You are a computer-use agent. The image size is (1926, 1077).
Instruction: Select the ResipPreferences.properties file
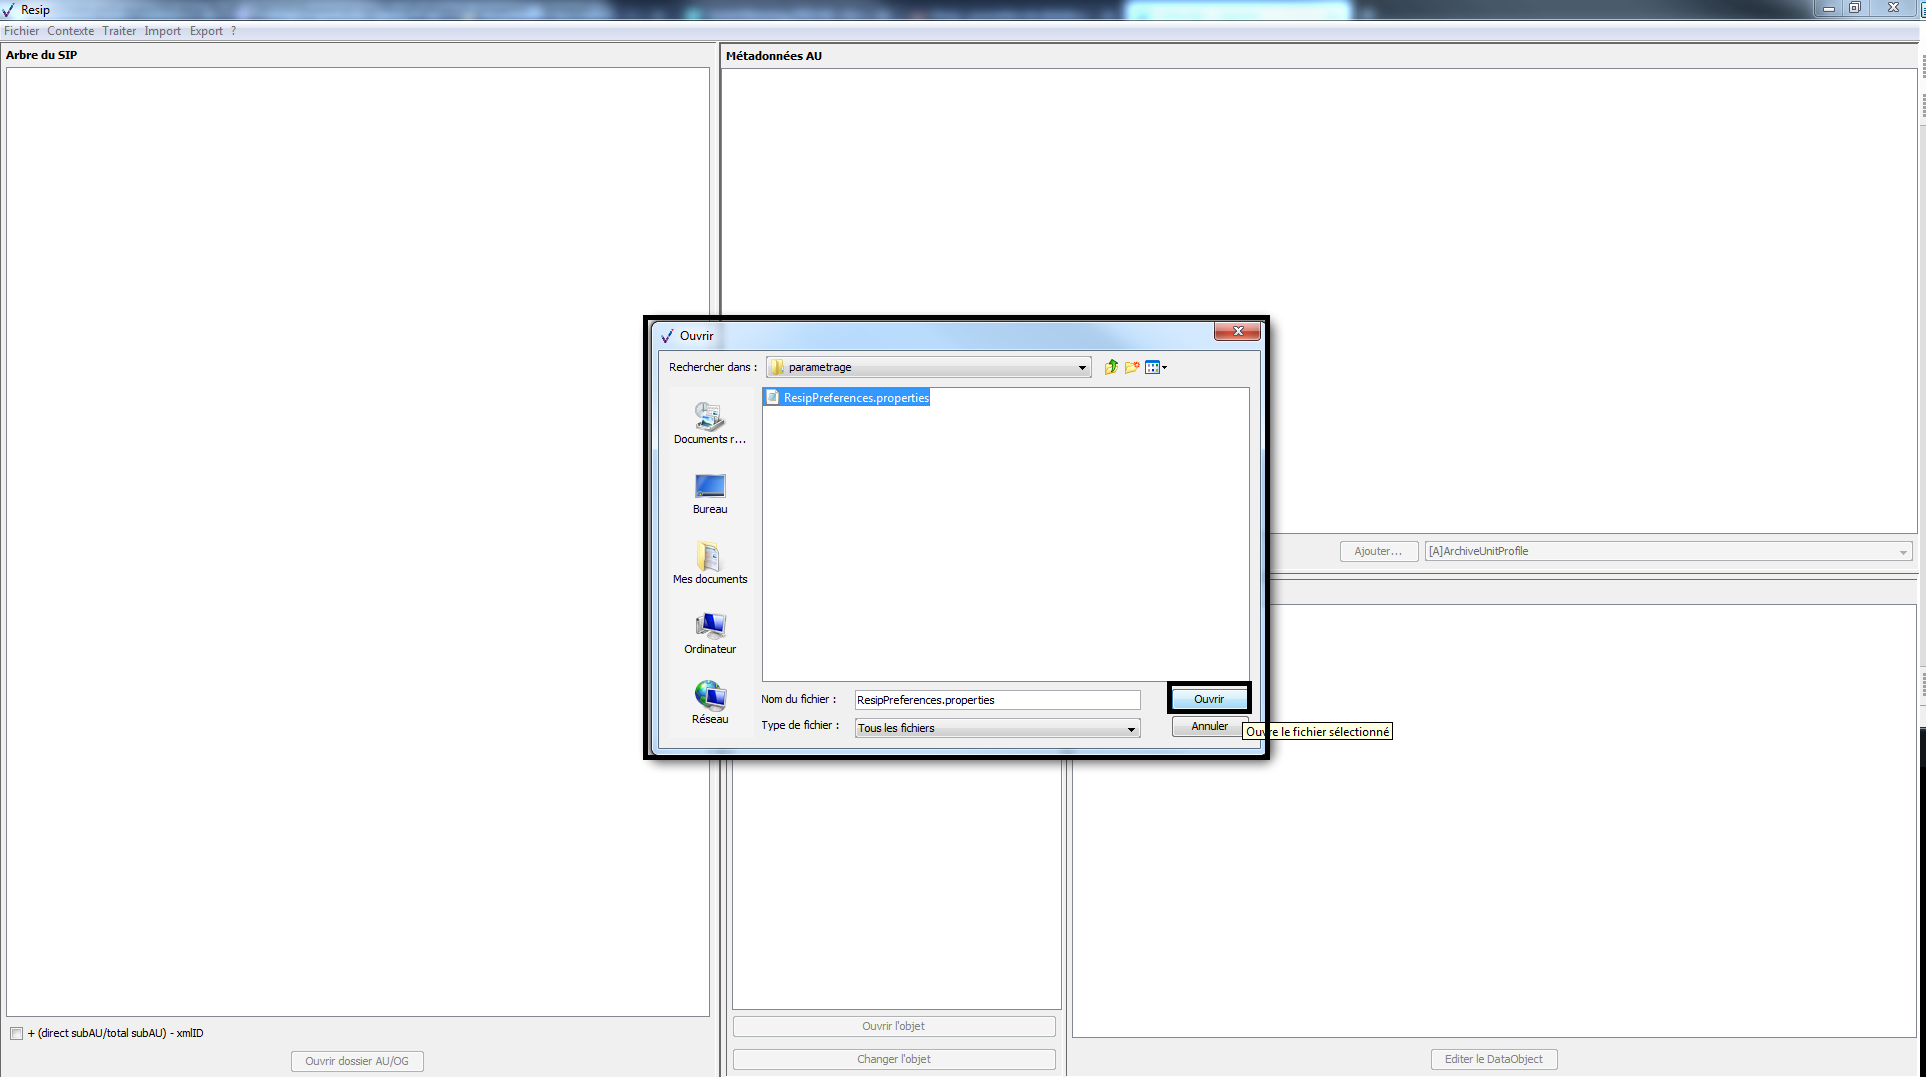855,398
